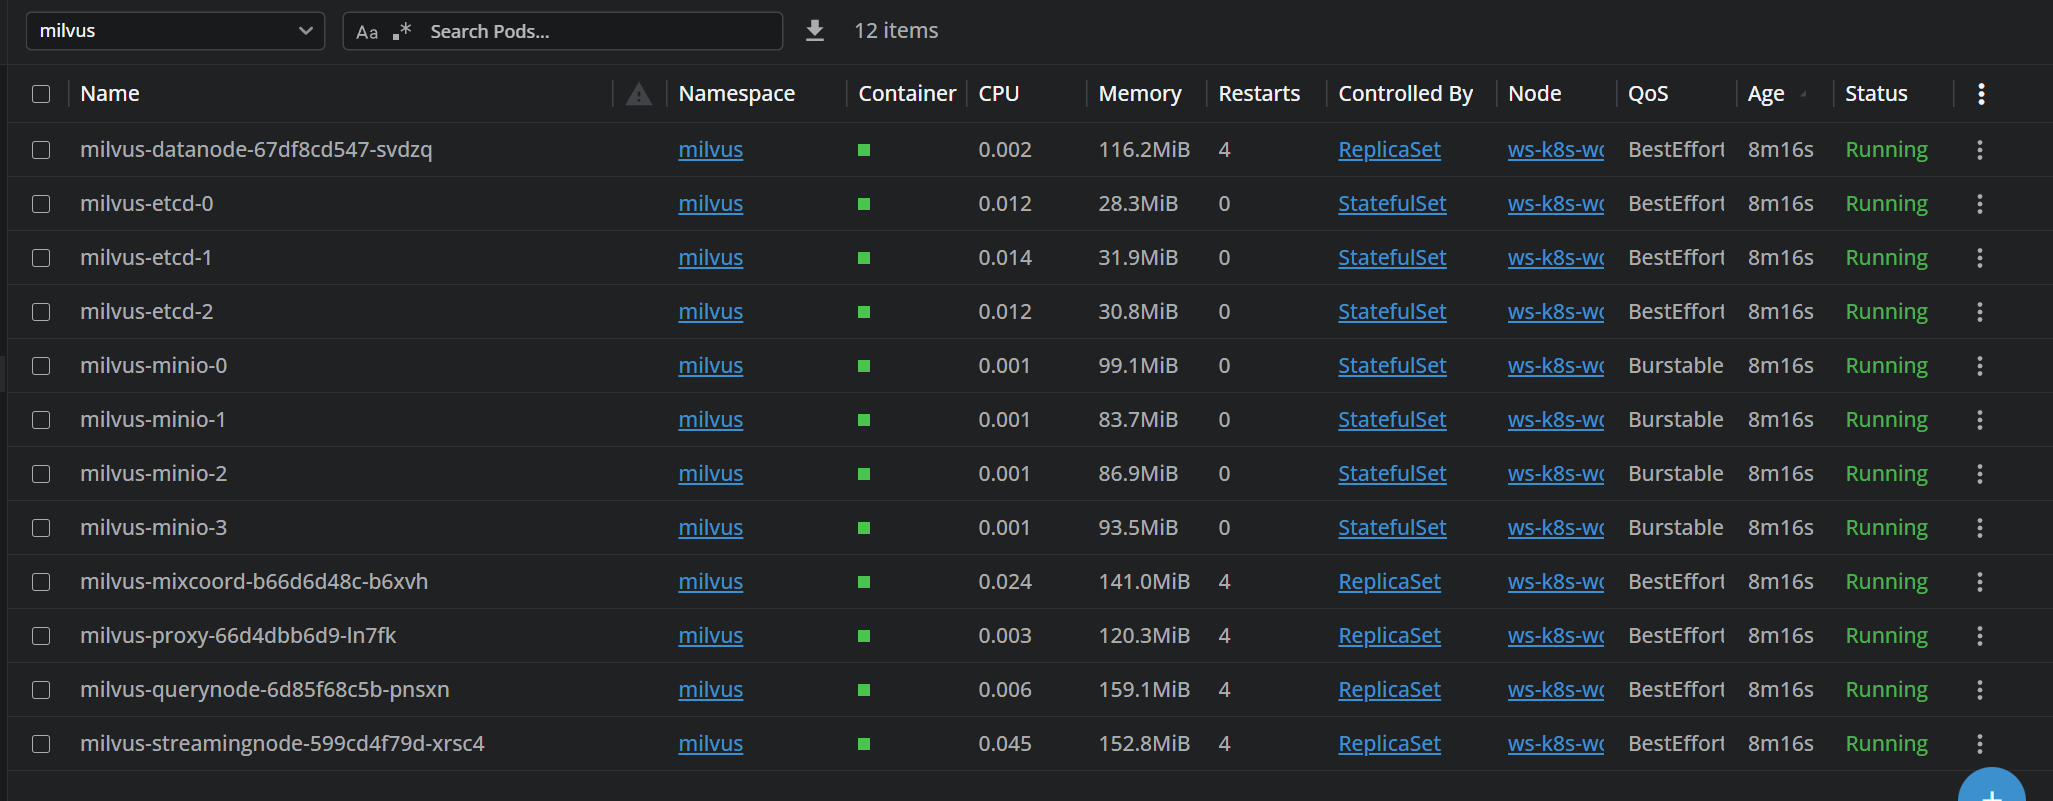The height and width of the screenshot is (801, 2053).
Task: Tick the checkbox for milvus-minio-3
Action: click(x=41, y=528)
